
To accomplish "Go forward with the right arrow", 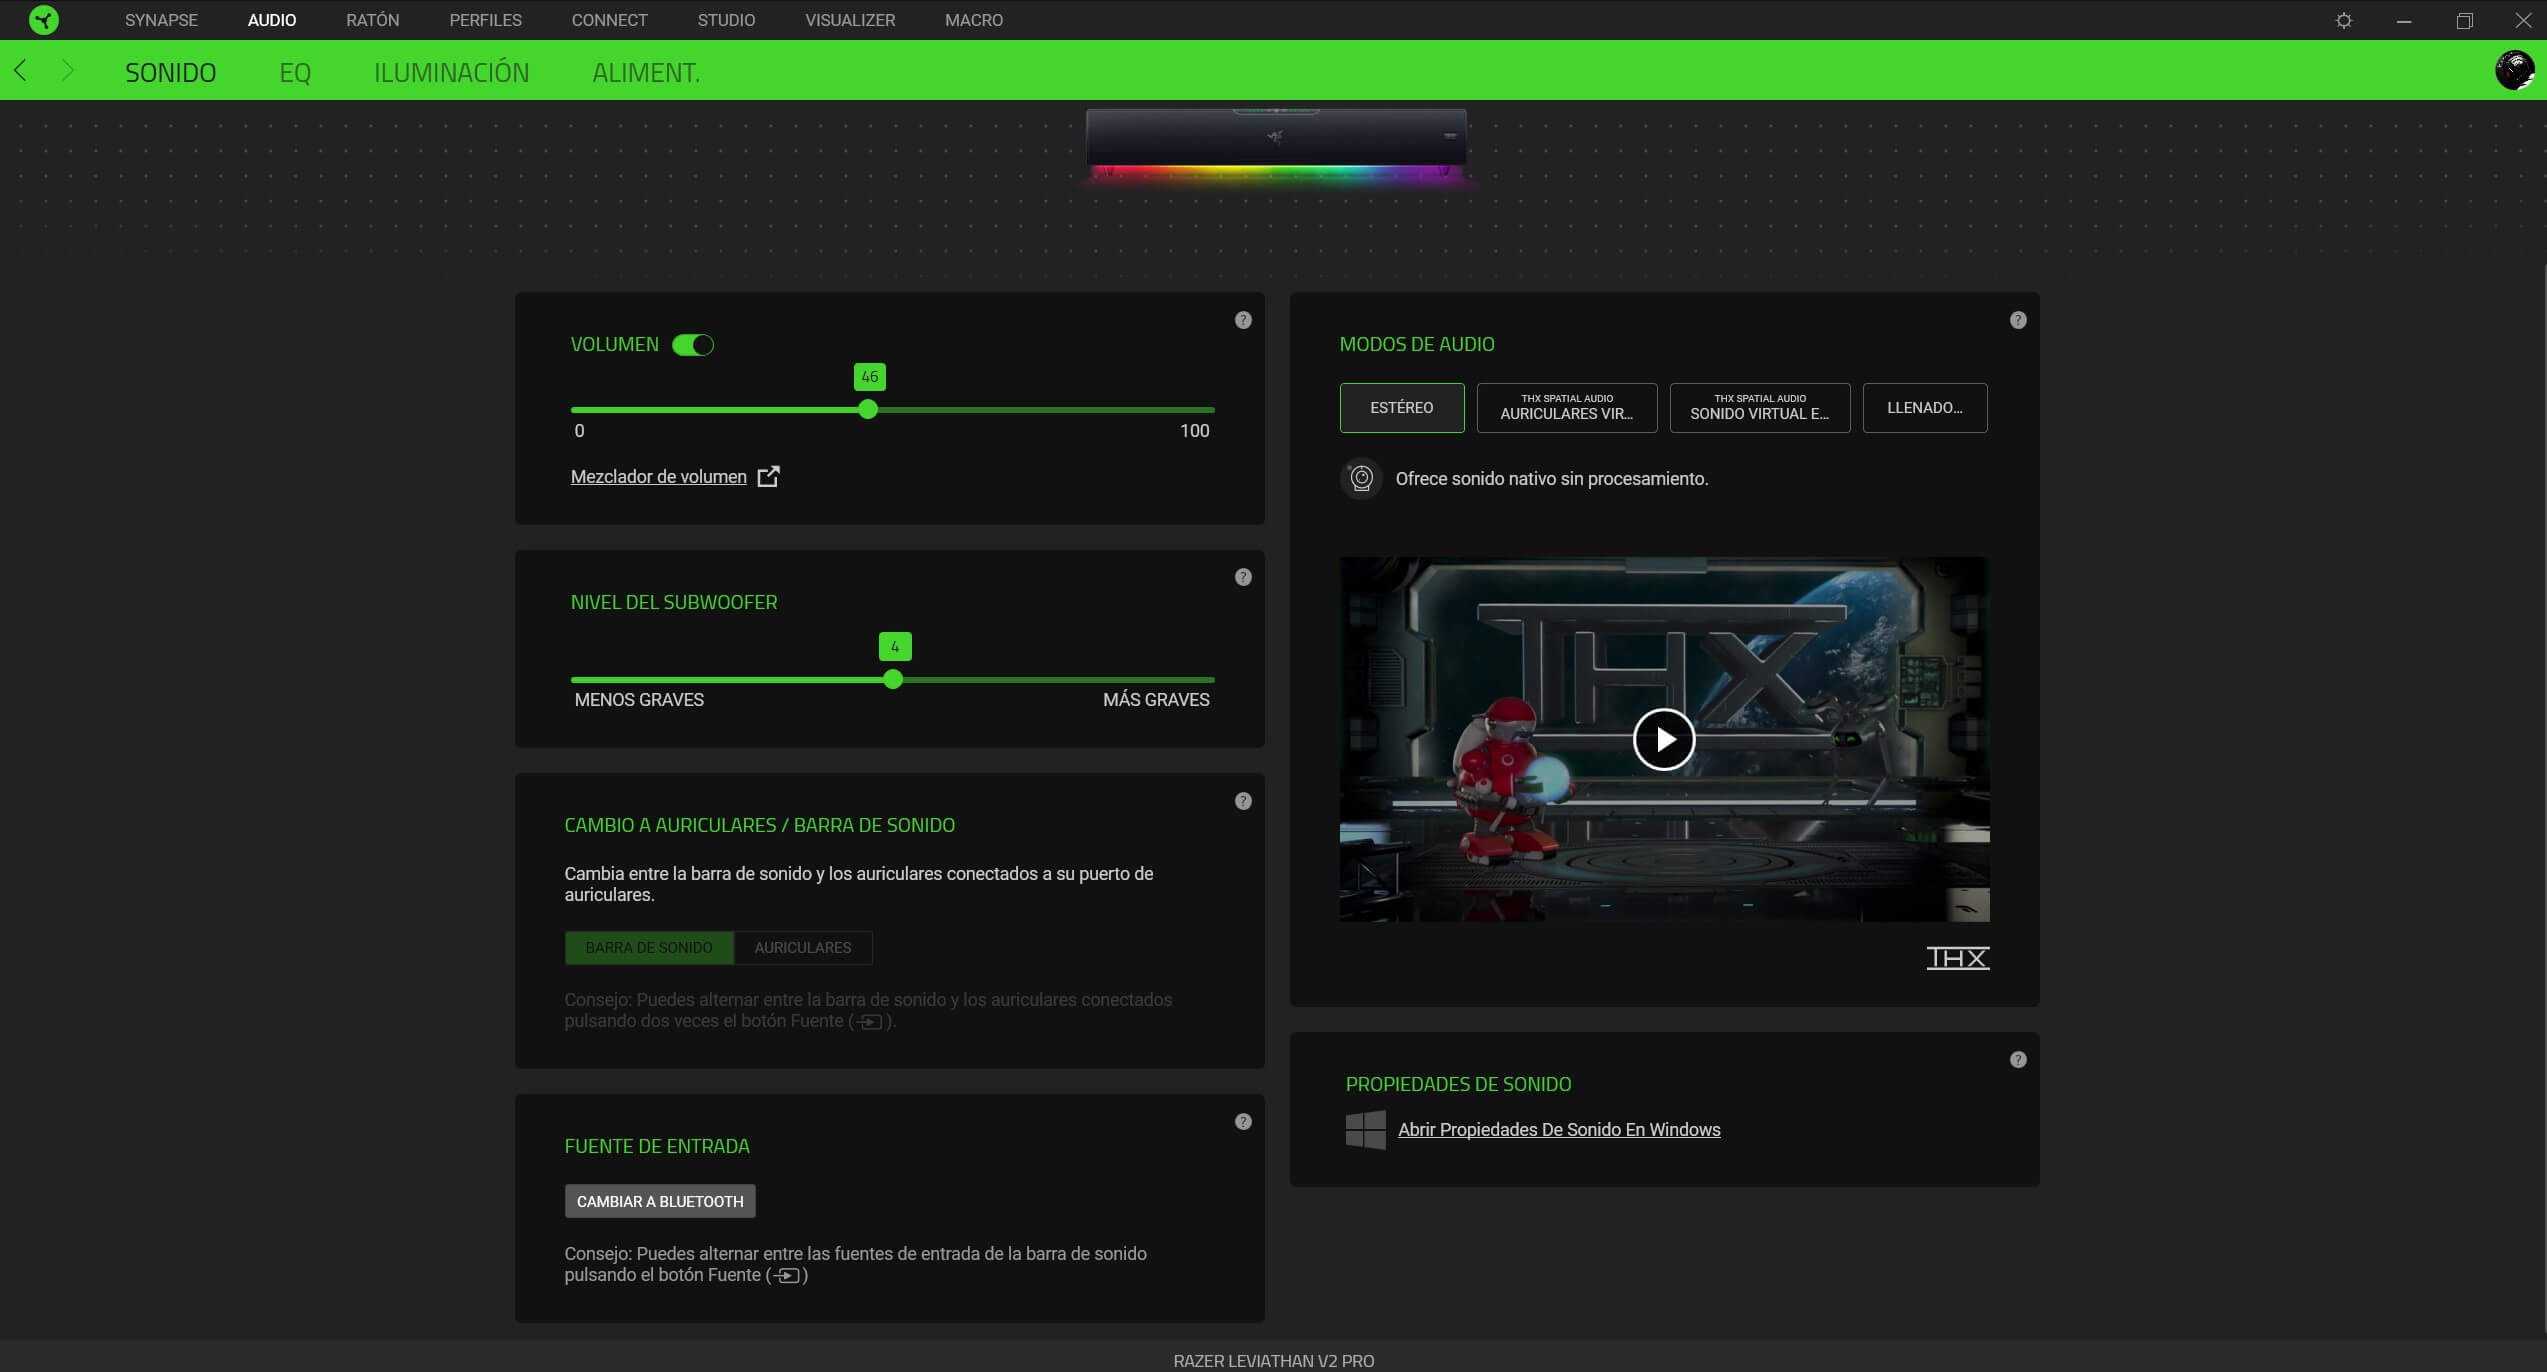I will [68, 71].
